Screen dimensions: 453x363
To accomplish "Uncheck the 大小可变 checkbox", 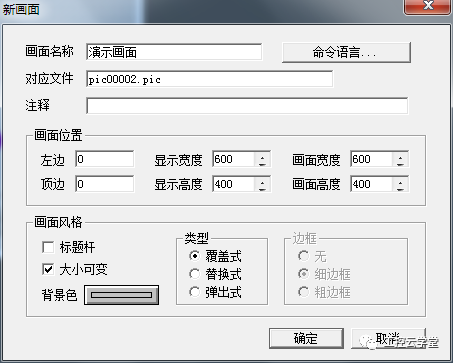I will (x=48, y=269).
